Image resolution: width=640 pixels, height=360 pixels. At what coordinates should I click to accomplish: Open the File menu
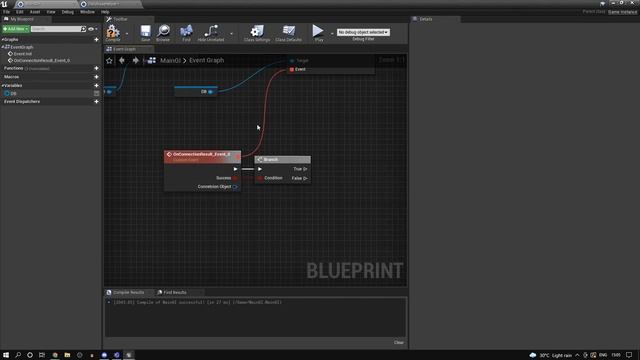pyautogui.click(x=7, y=12)
